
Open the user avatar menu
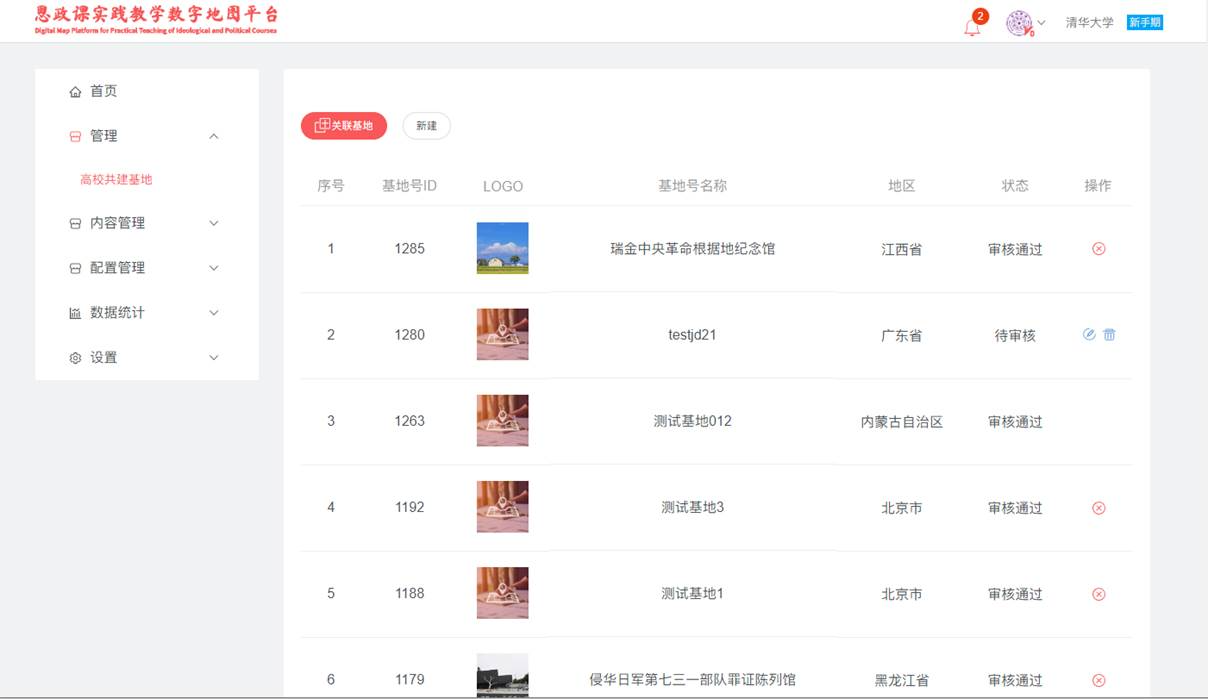(x=1020, y=24)
